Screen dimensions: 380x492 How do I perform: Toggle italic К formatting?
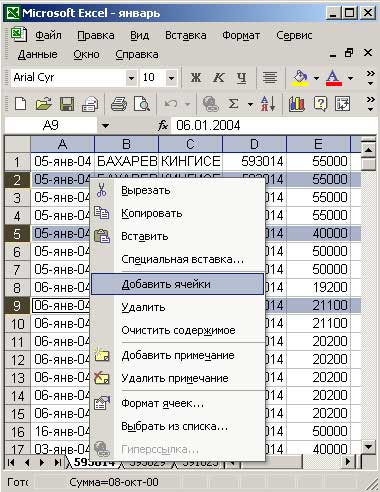click(218, 78)
